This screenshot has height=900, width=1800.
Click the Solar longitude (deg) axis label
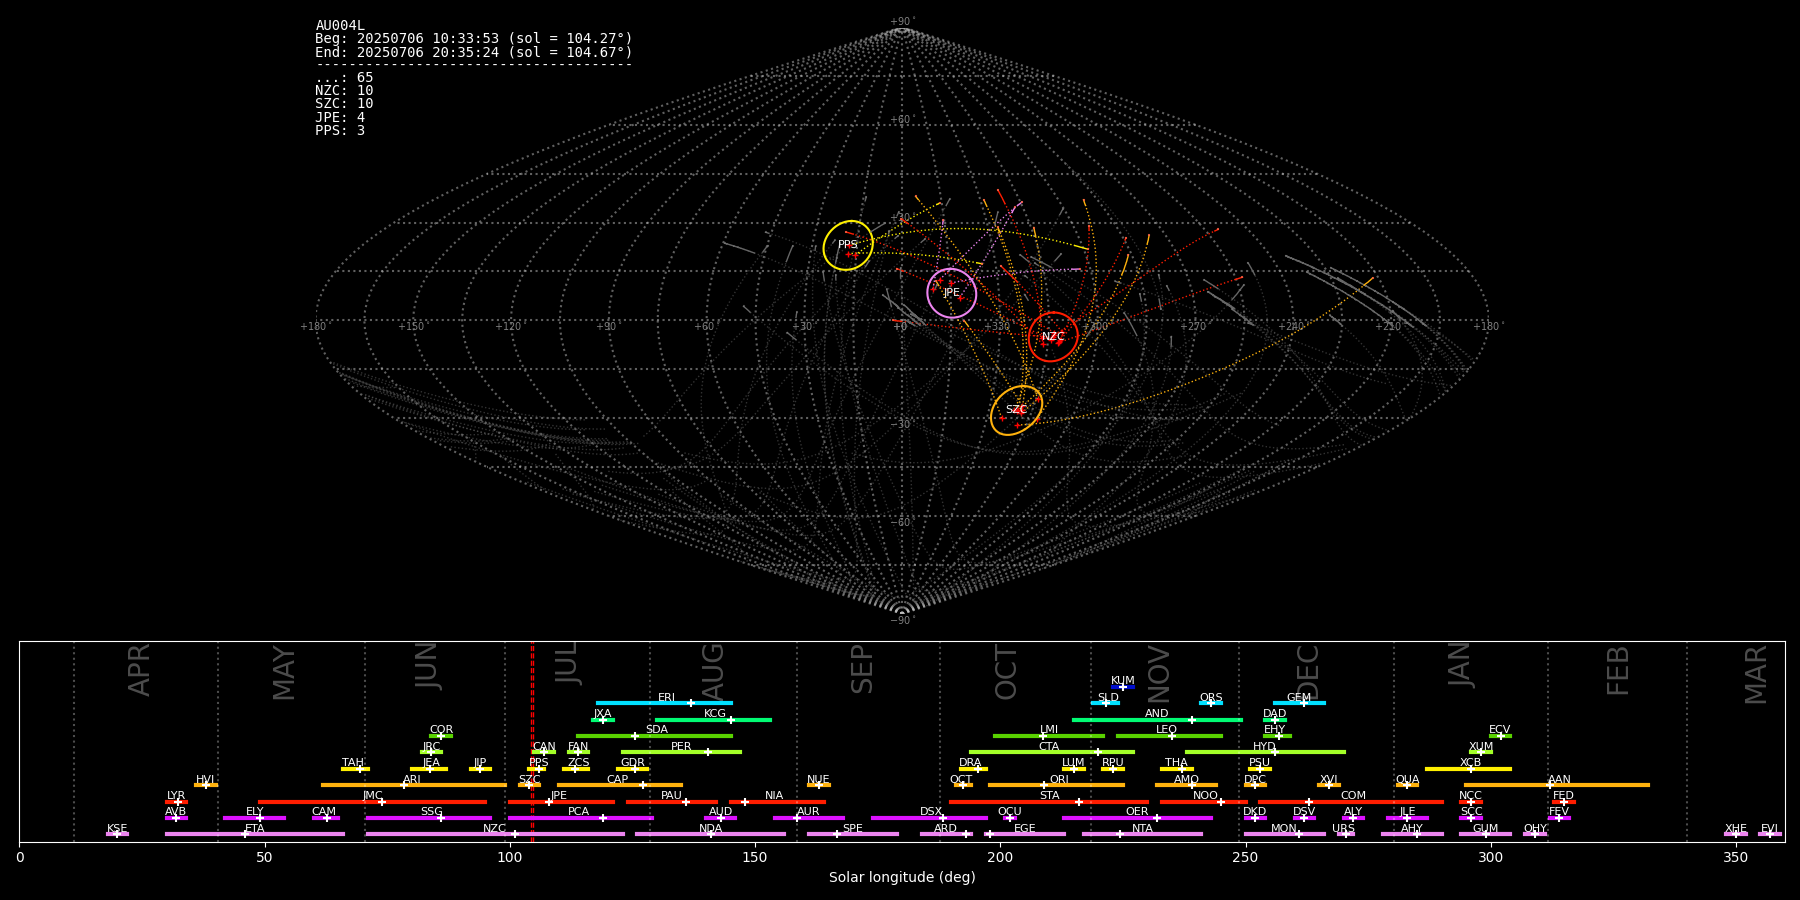point(902,878)
